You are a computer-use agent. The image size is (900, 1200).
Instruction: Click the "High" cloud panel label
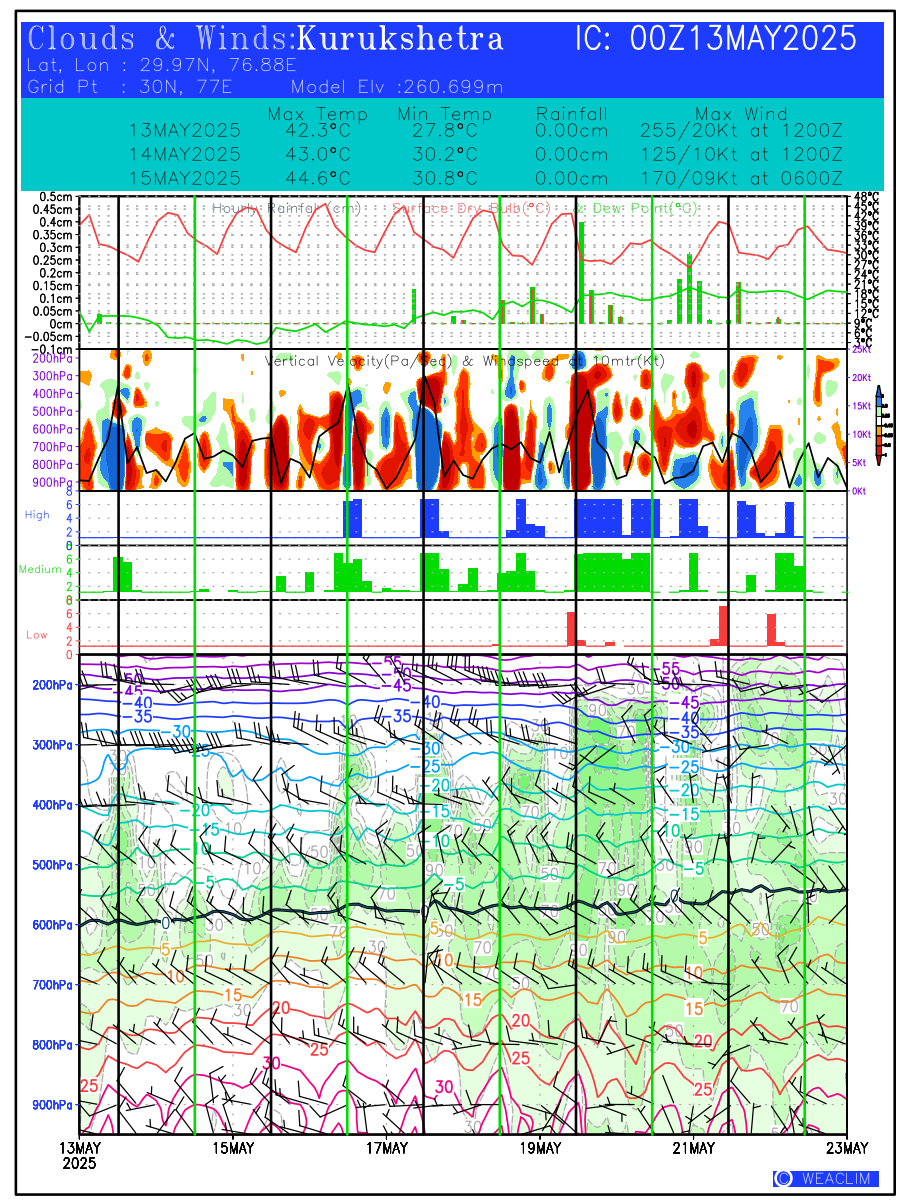coord(37,515)
